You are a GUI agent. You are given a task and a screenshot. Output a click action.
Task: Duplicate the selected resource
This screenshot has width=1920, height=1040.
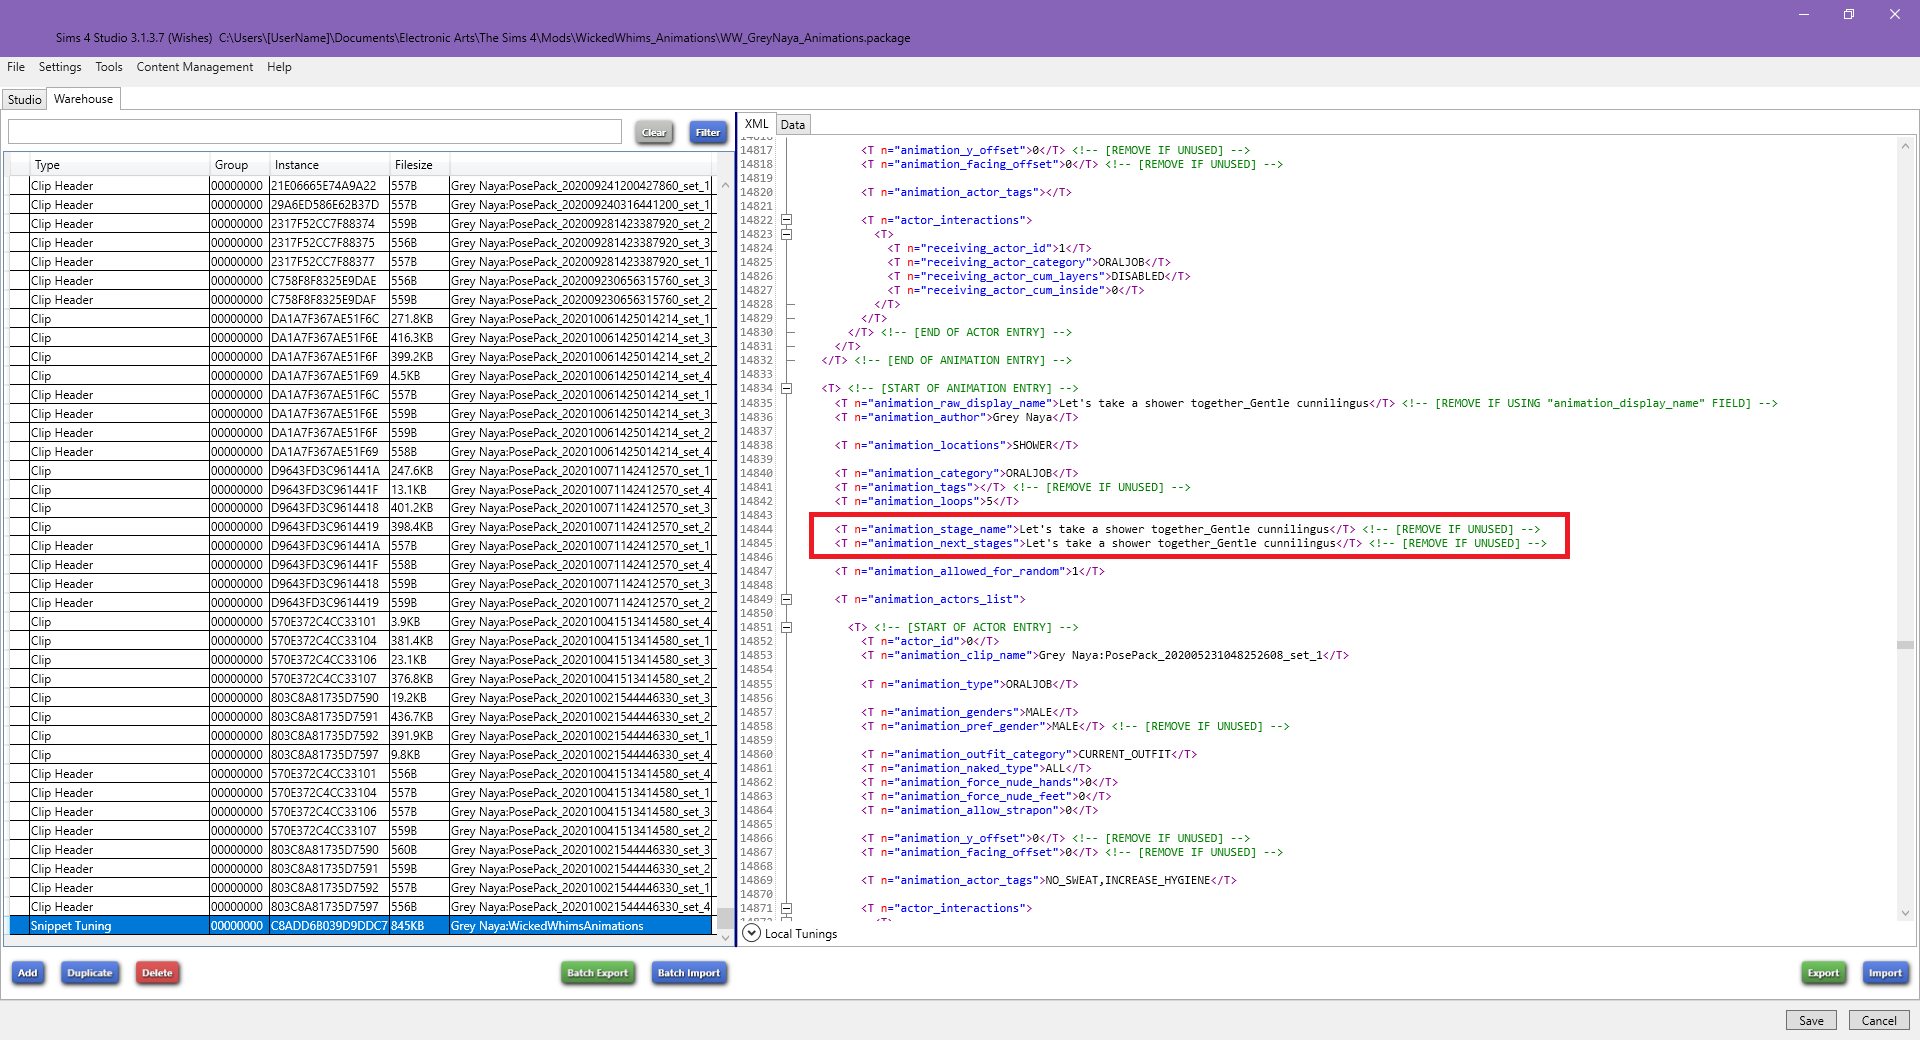(90, 973)
